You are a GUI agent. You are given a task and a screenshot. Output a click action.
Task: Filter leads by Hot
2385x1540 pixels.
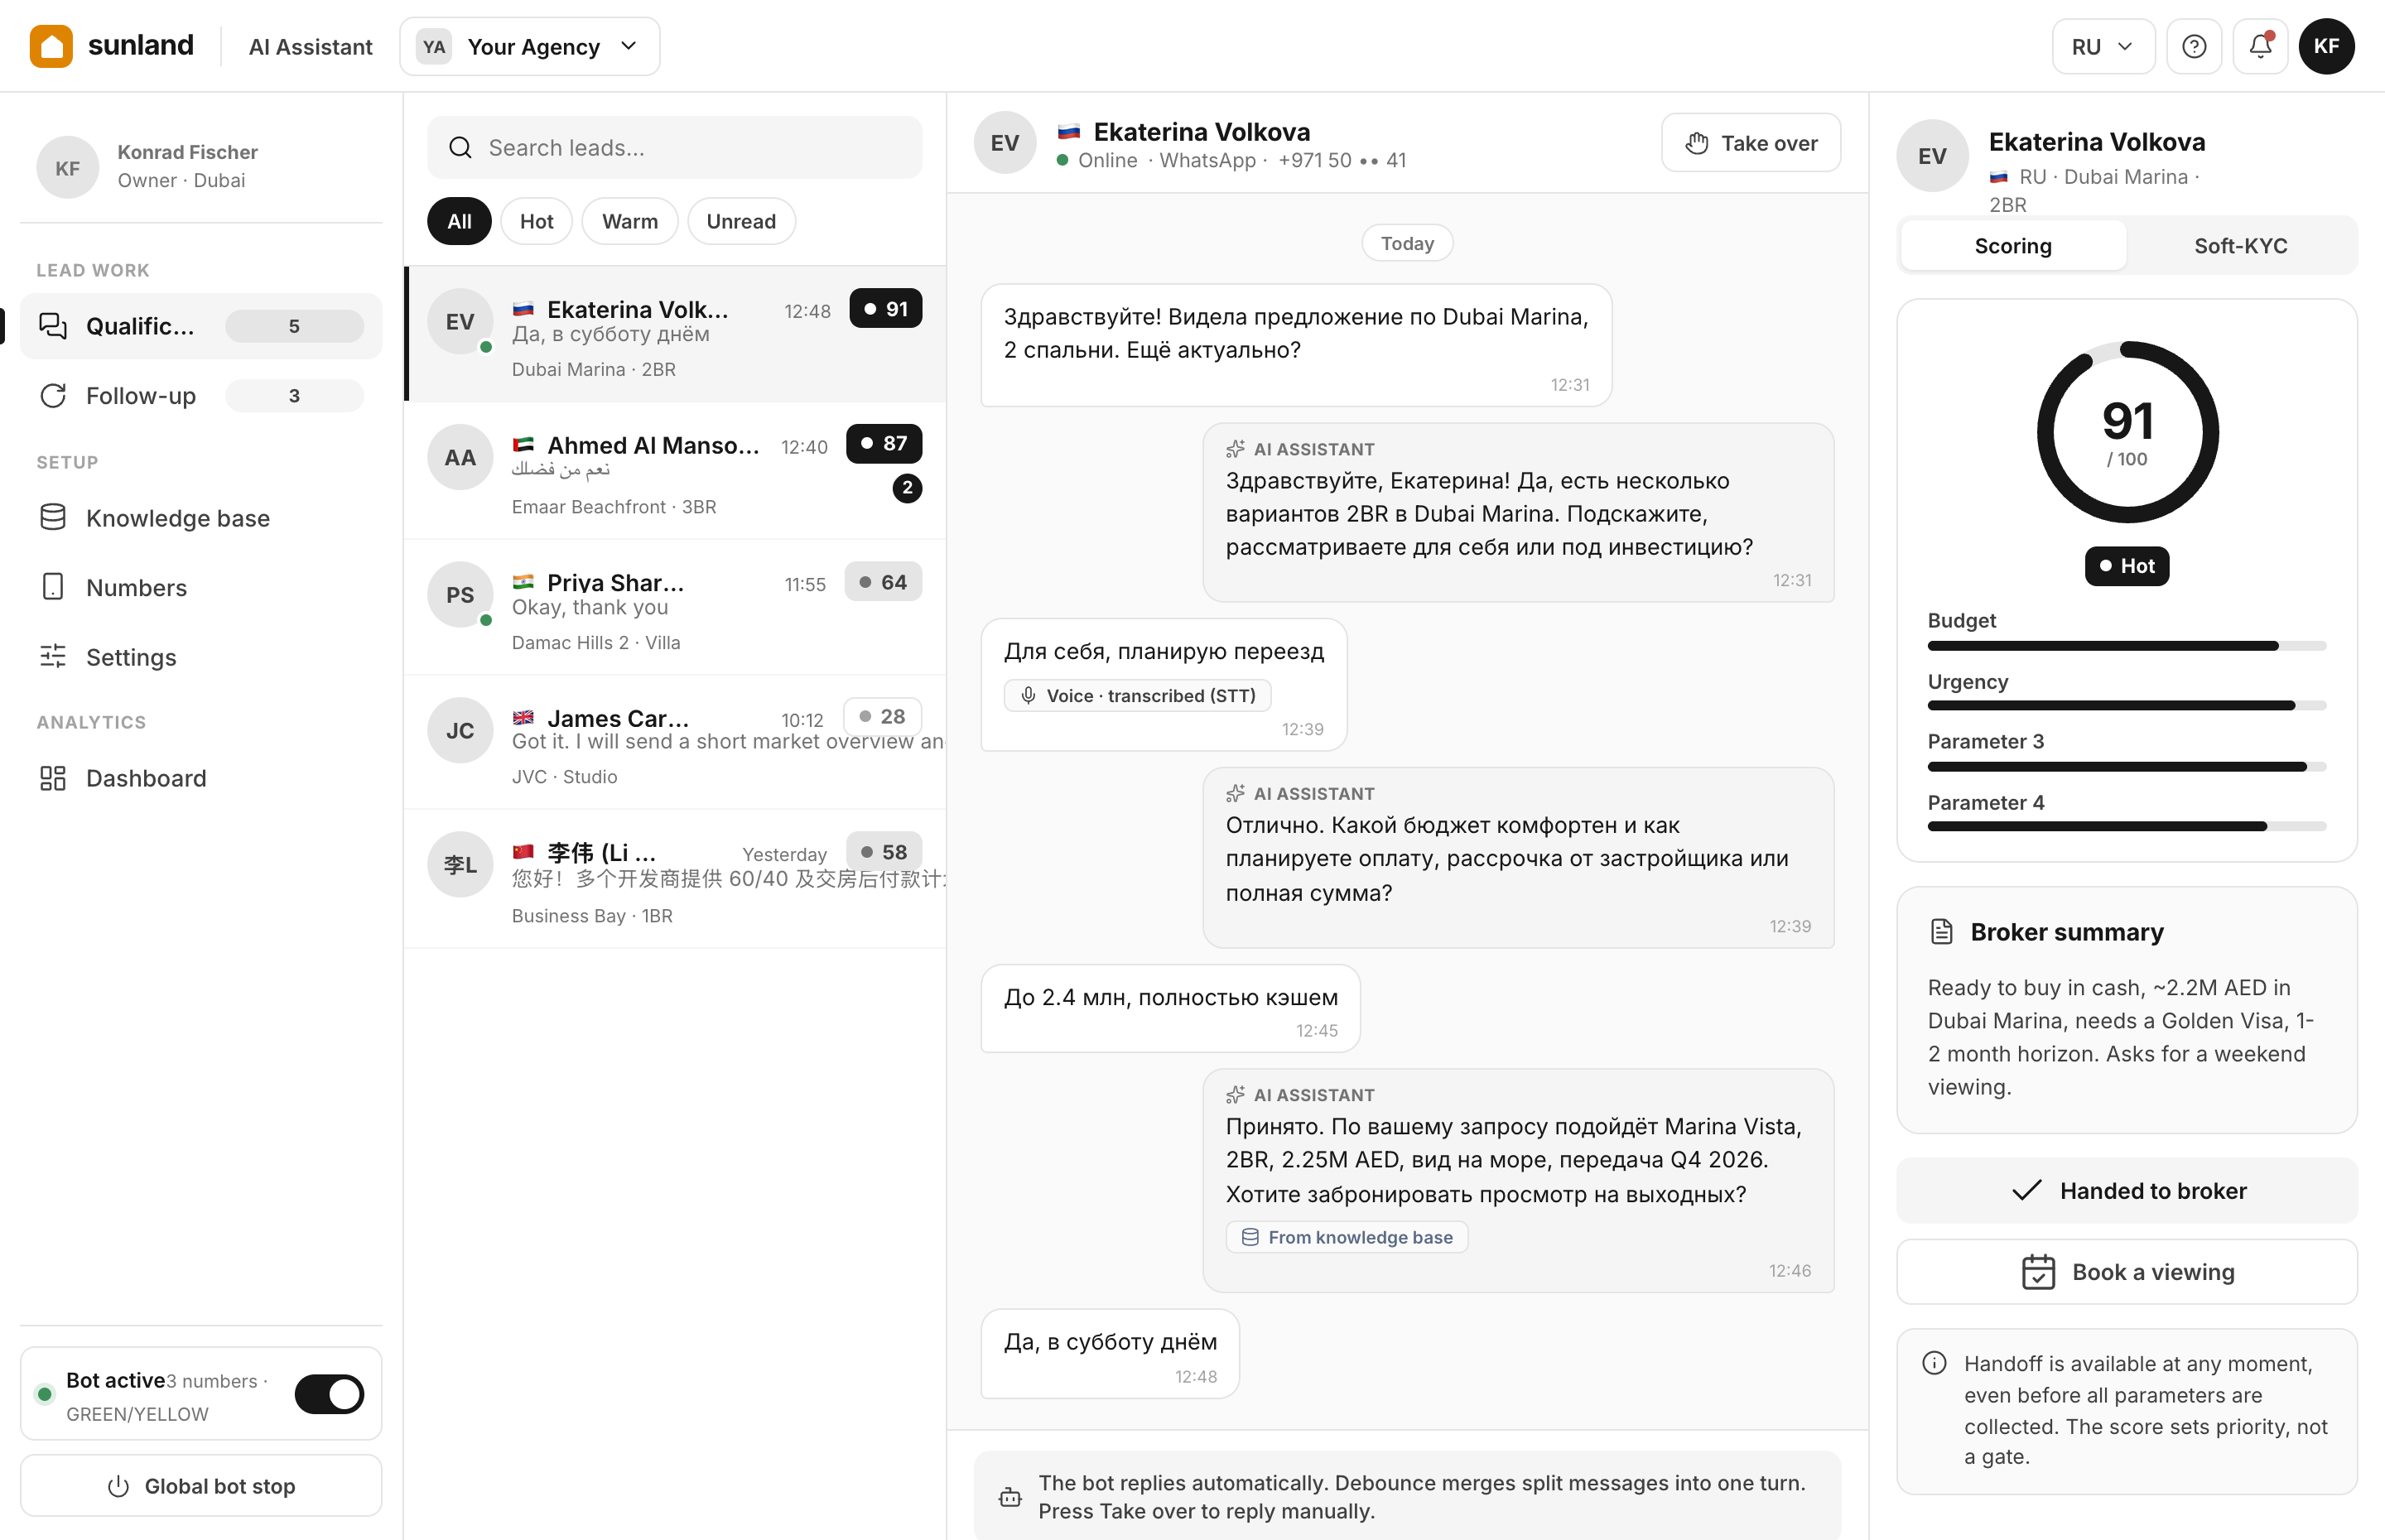tap(536, 221)
